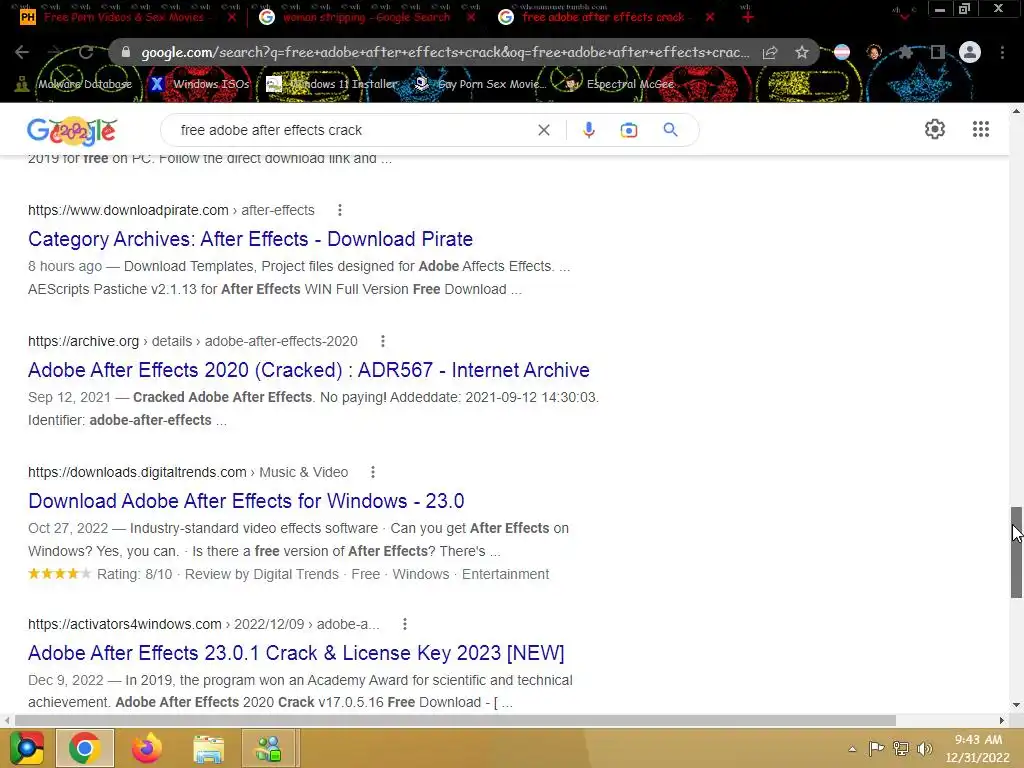Open the Google apps grid
This screenshot has width=1024, height=768.
click(980, 129)
